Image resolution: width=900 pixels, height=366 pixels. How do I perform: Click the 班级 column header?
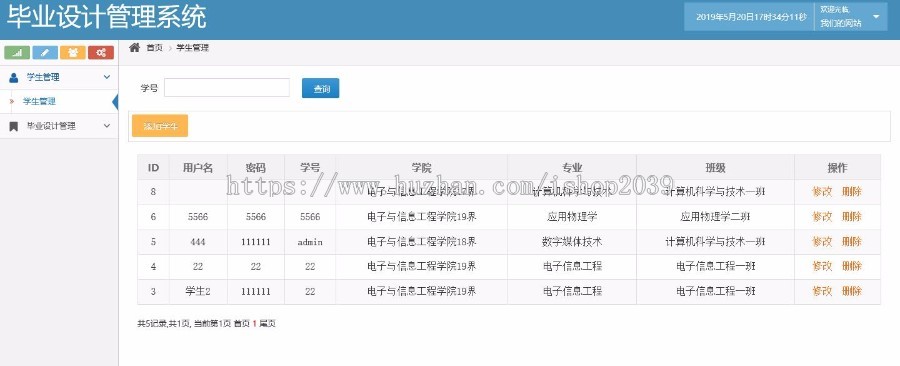click(715, 168)
